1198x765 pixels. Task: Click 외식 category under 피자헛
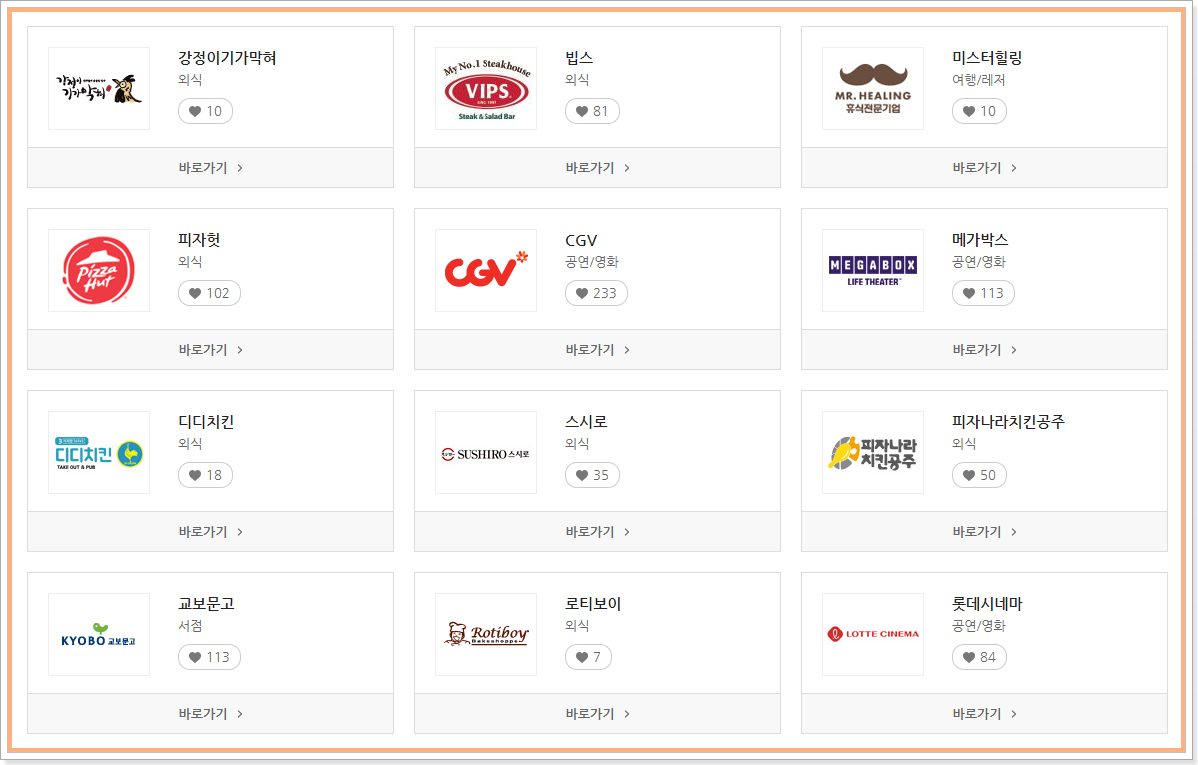(x=190, y=261)
